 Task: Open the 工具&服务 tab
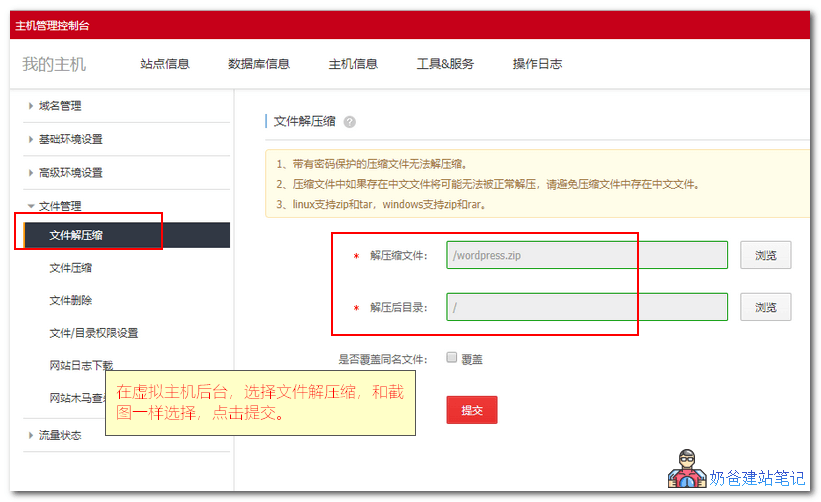click(445, 64)
